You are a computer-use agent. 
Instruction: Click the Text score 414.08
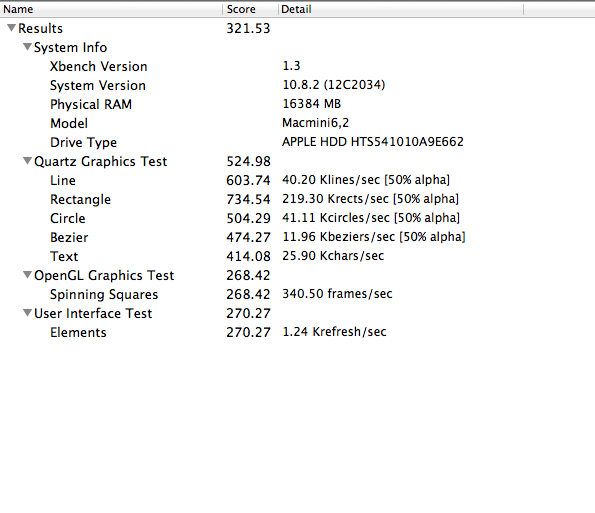coord(248,256)
